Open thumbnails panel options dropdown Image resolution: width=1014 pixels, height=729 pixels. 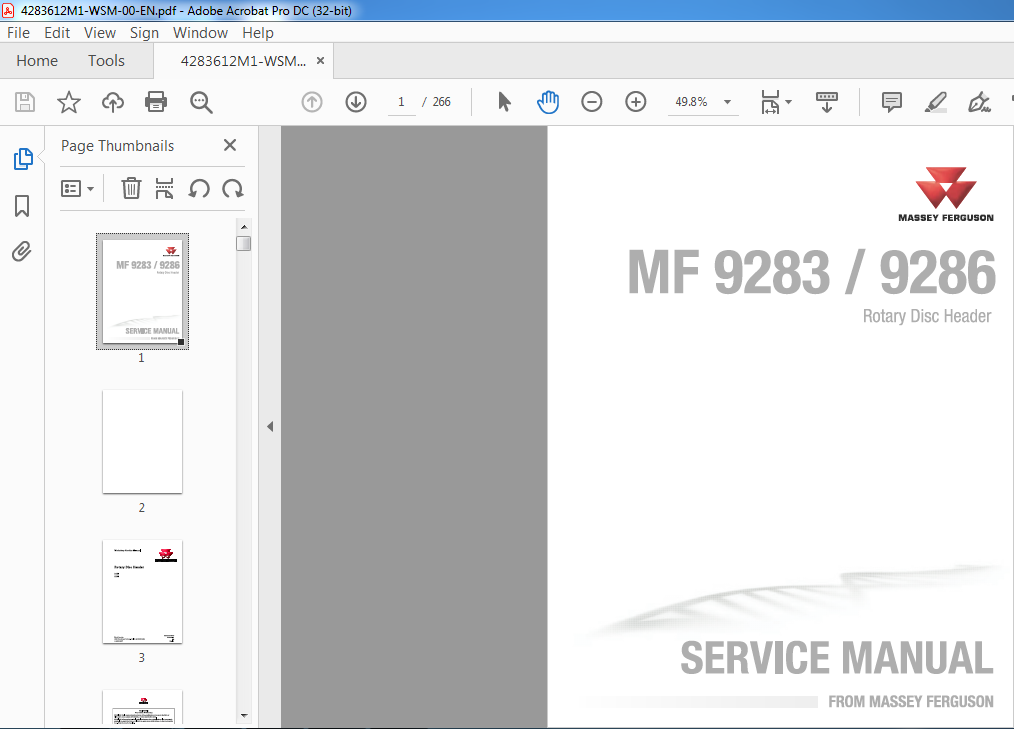click(x=78, y=188)
